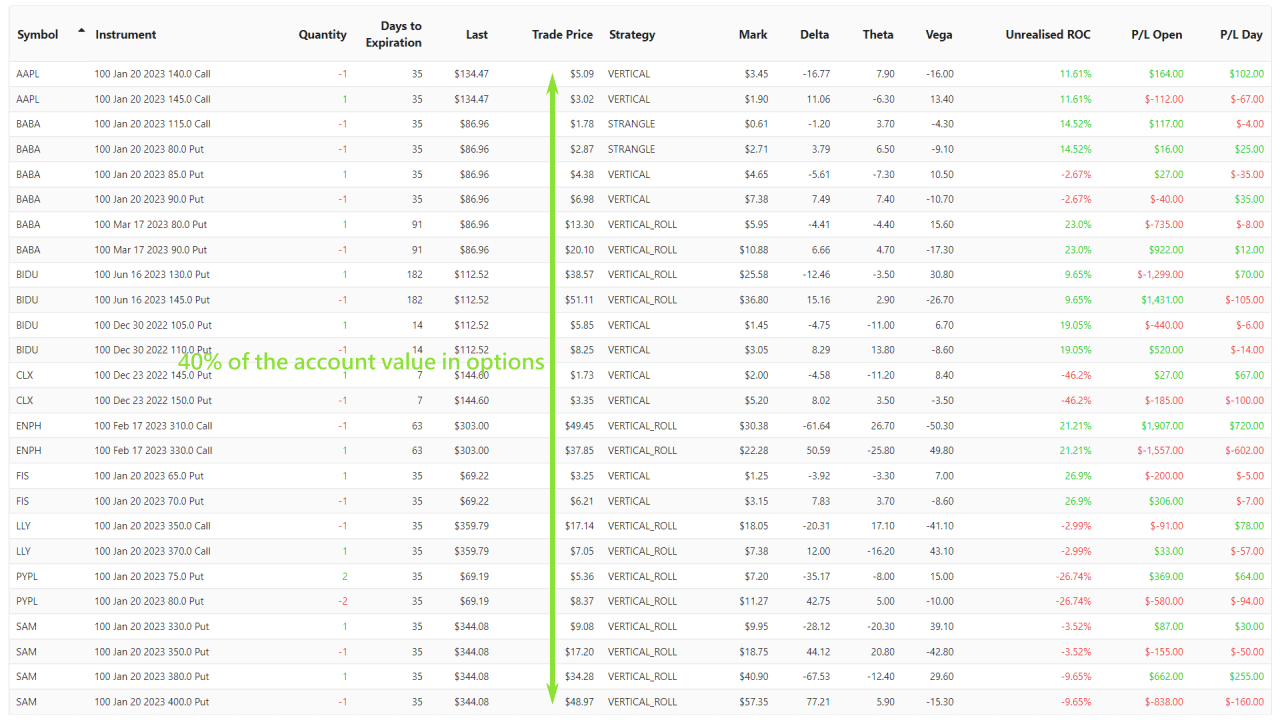Click the $255.00 P/L Day value

click(x=1246, y=676)
